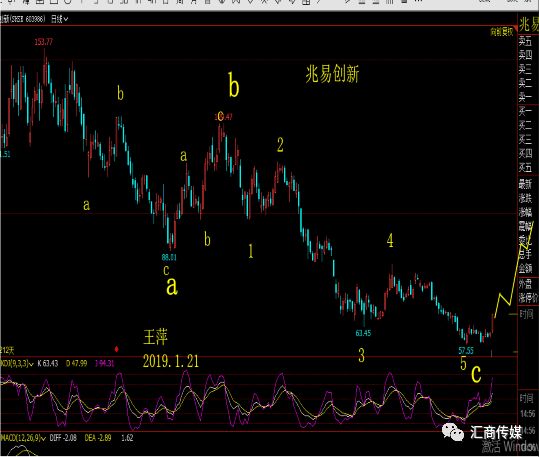Expand the MACD(12,26,9) indicator dropdown

[x=23, y=438]
